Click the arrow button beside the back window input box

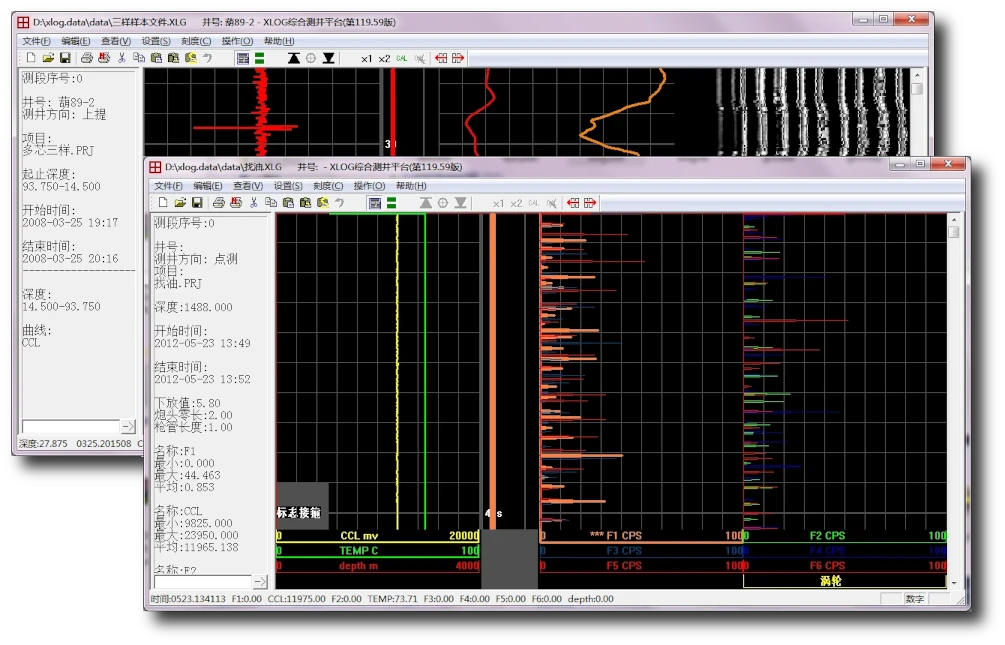pos(127,427)
